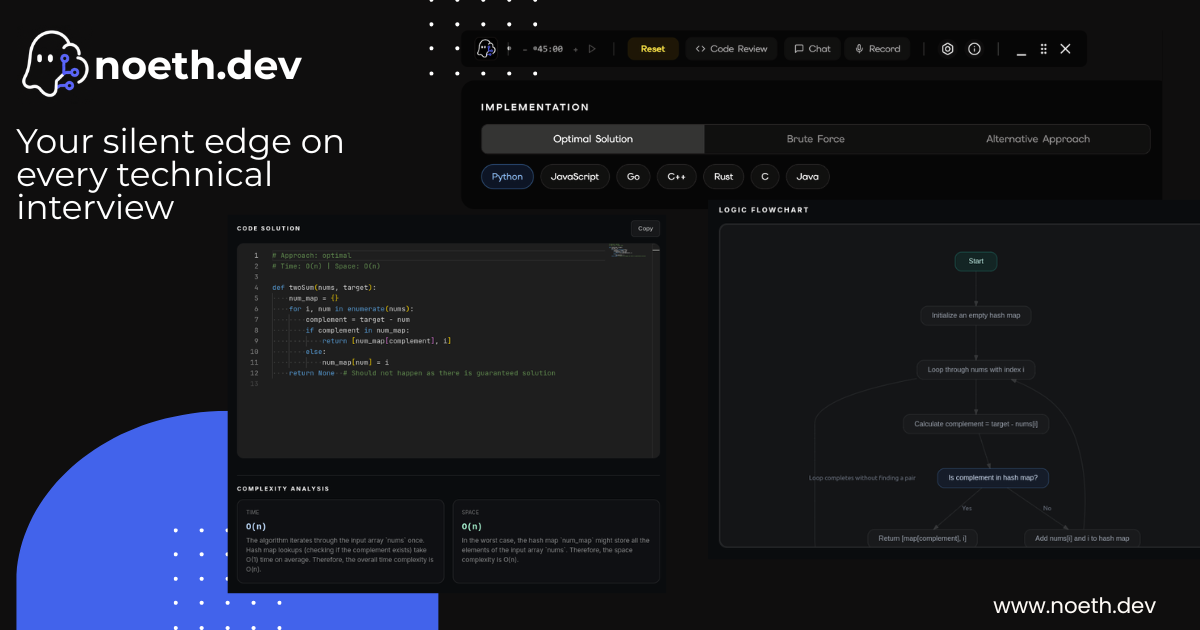Screen dimensions: 1200x630
Task: Start the timer with the play icon
Action: click(x=592, y=48)
